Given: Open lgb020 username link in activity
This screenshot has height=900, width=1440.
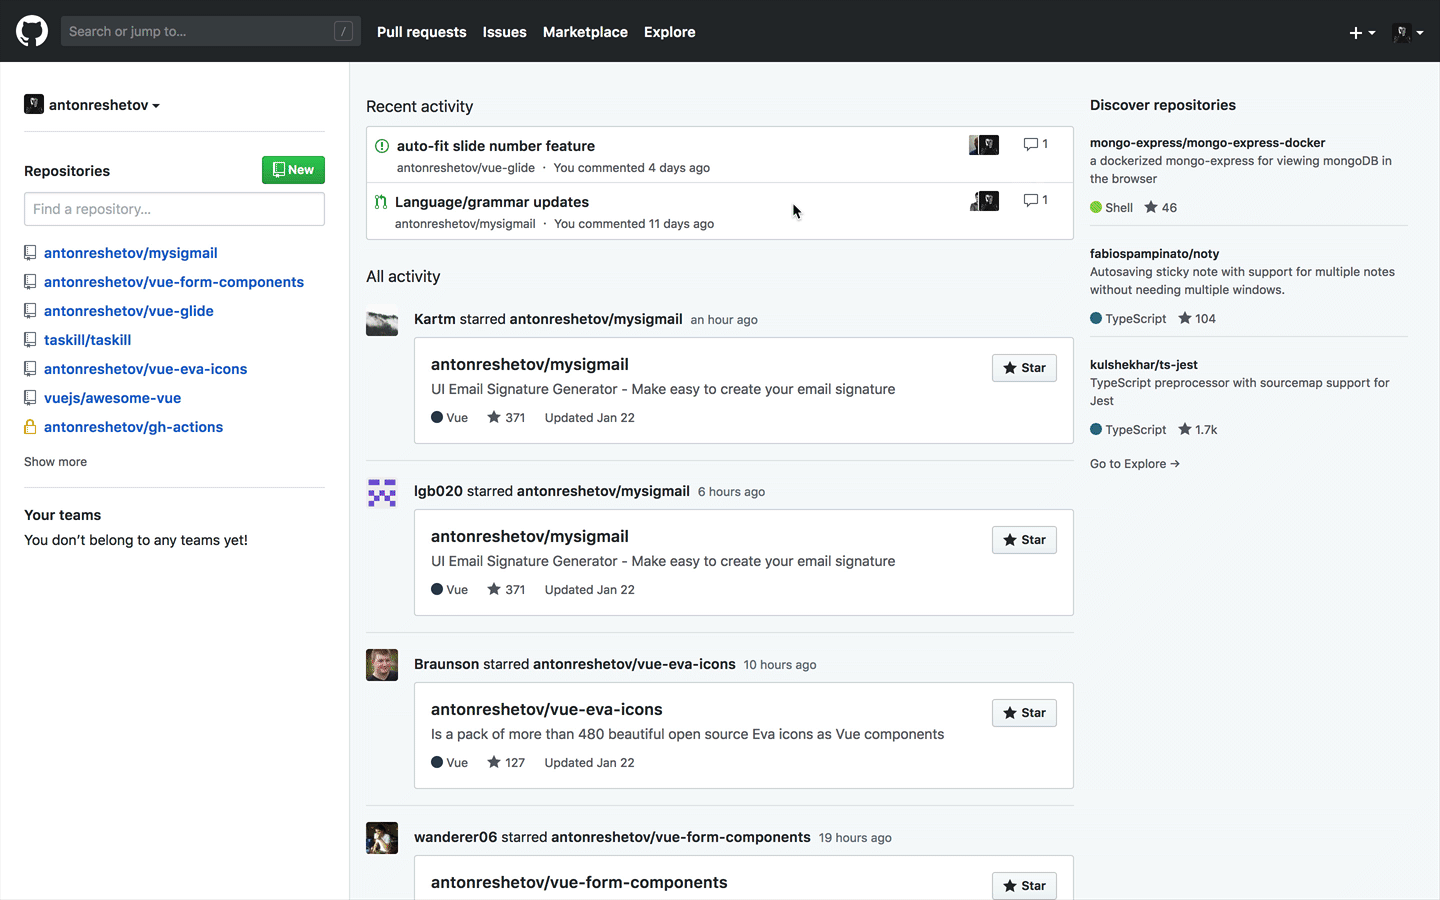Looking at the screenshot, I should 438,491.
